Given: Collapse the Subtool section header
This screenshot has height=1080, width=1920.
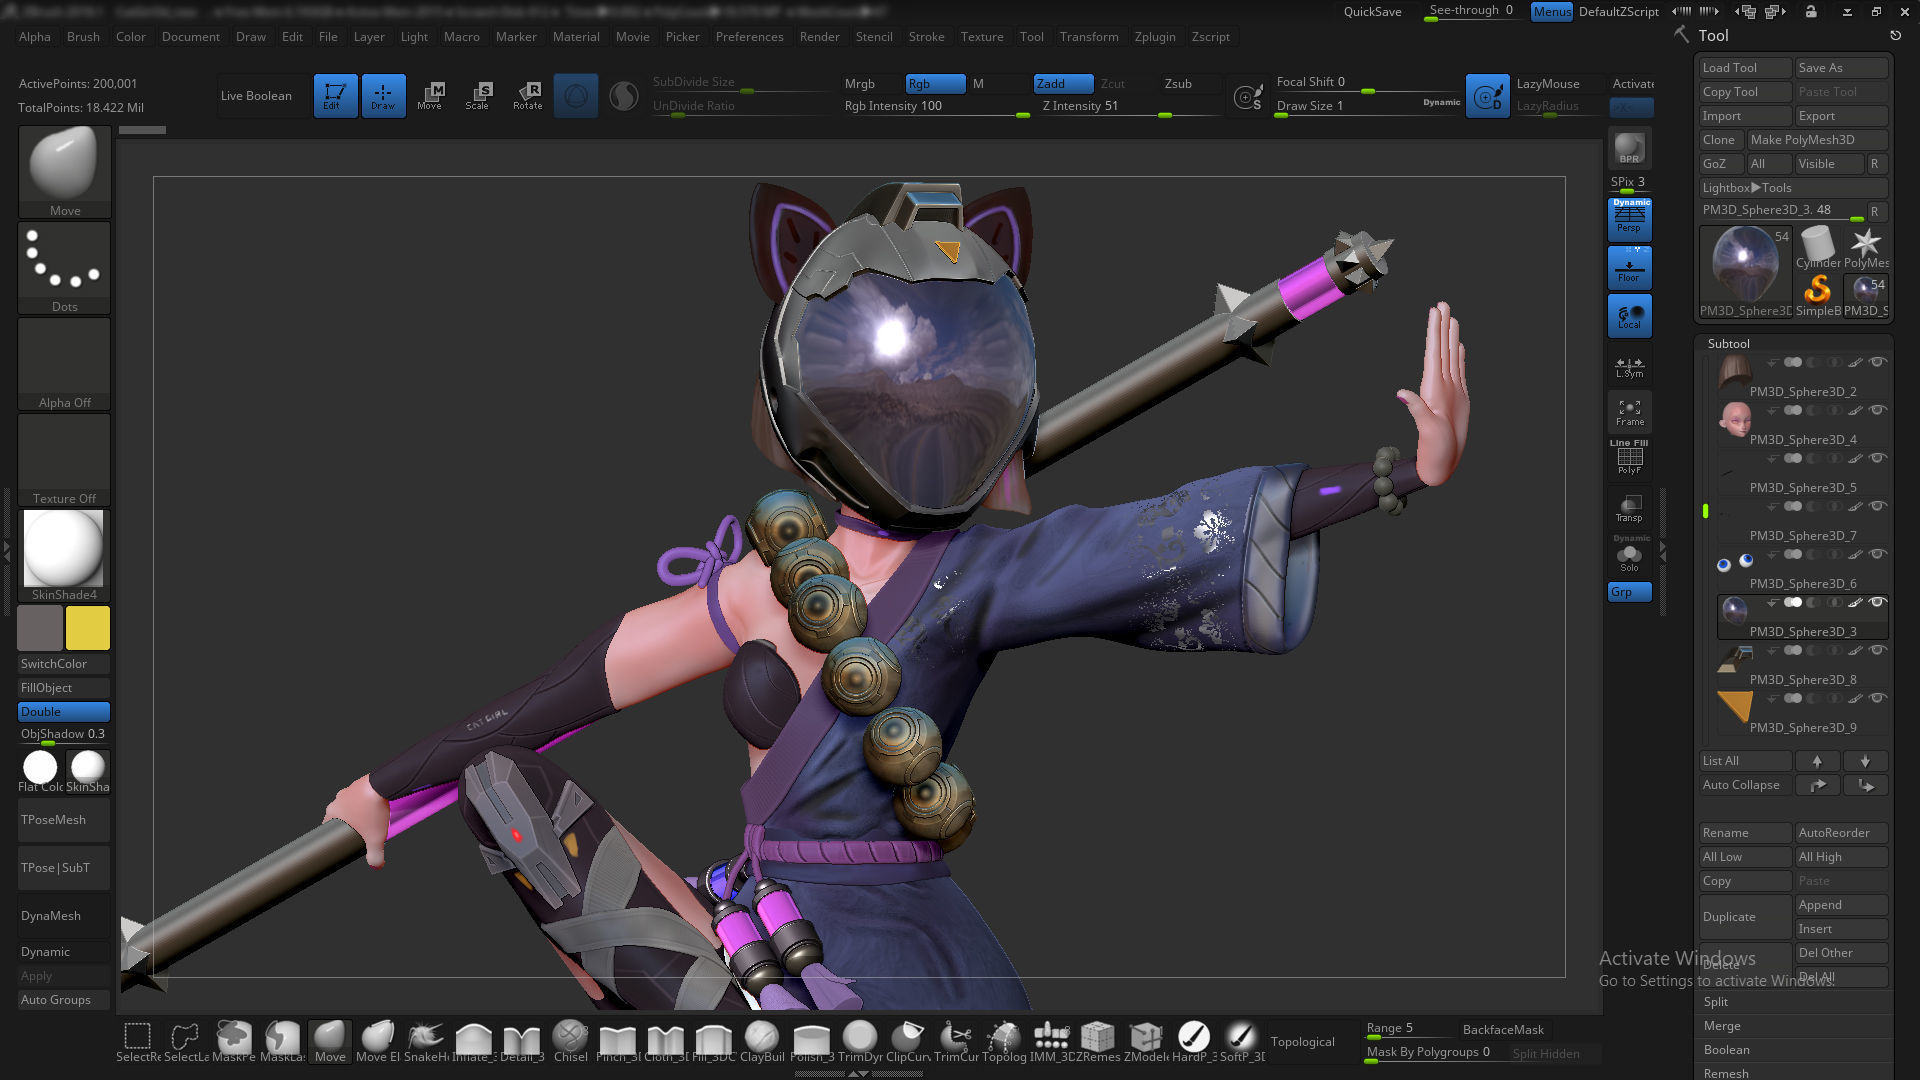Looking at the screenshot, I should pos(1728,343).
